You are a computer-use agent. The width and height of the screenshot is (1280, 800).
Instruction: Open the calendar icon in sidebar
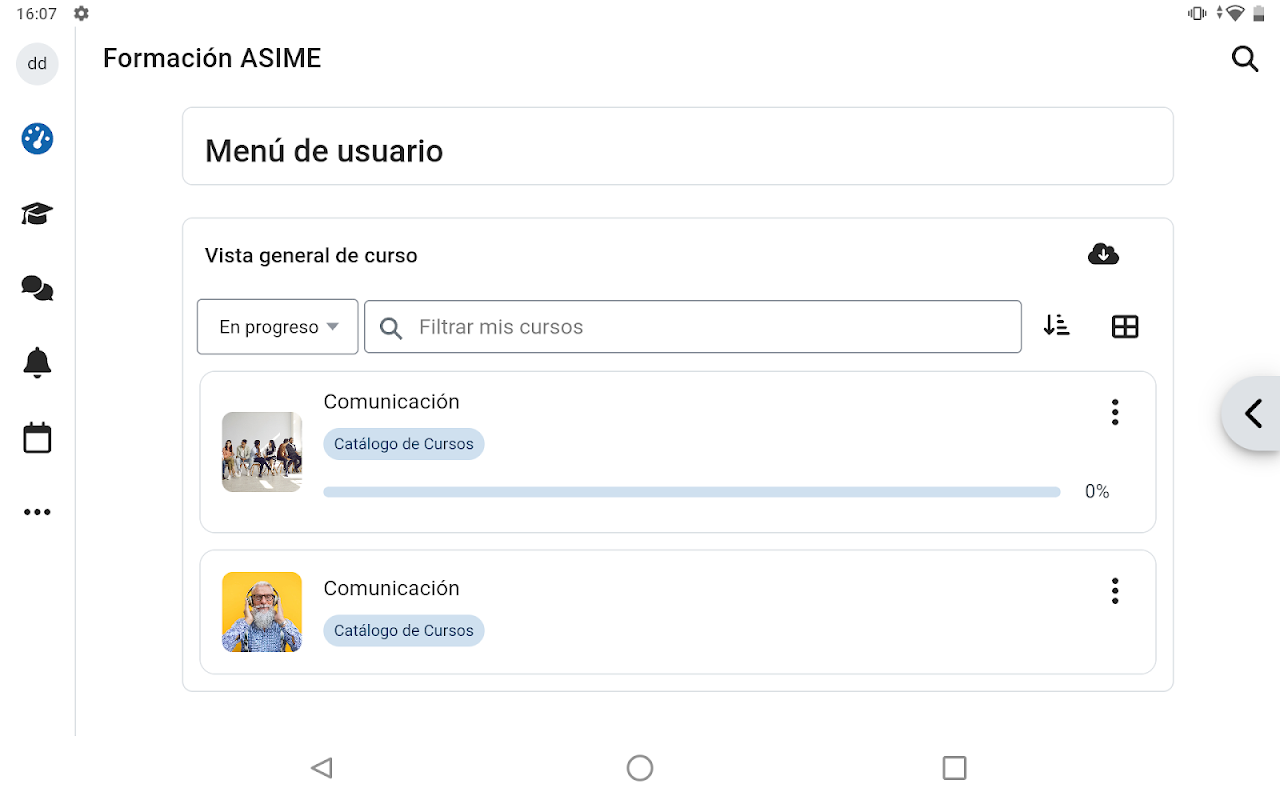37,438
